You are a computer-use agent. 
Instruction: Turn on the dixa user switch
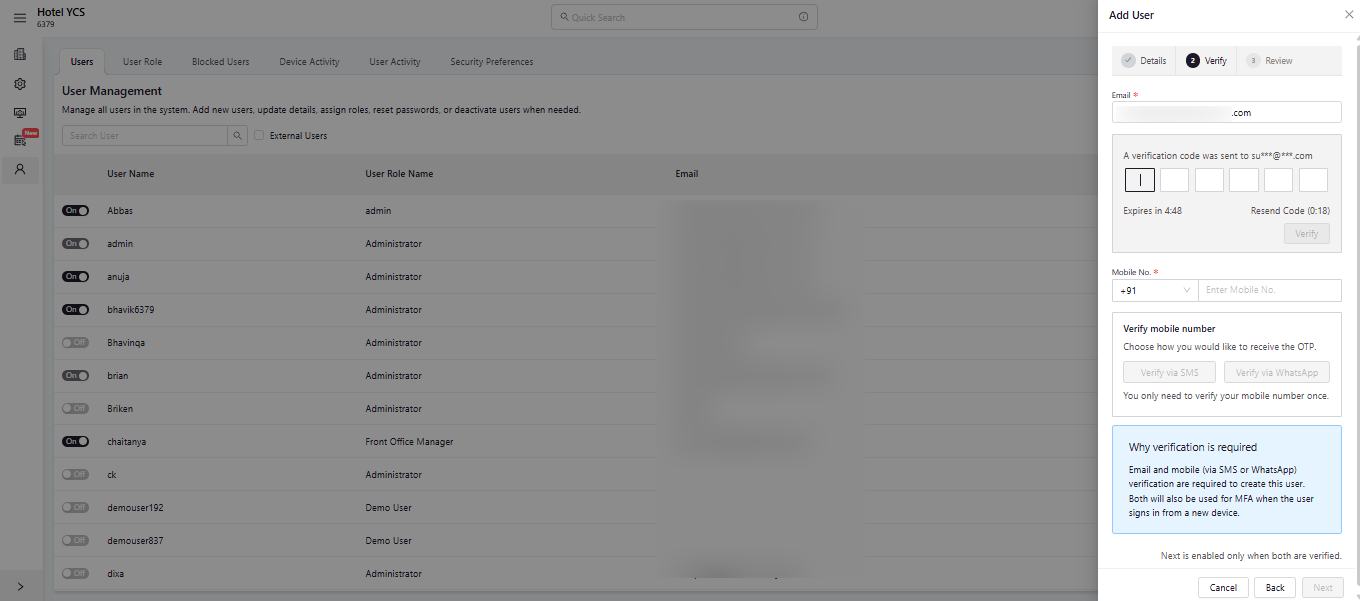pyautogui.click(x=75, y=574)
